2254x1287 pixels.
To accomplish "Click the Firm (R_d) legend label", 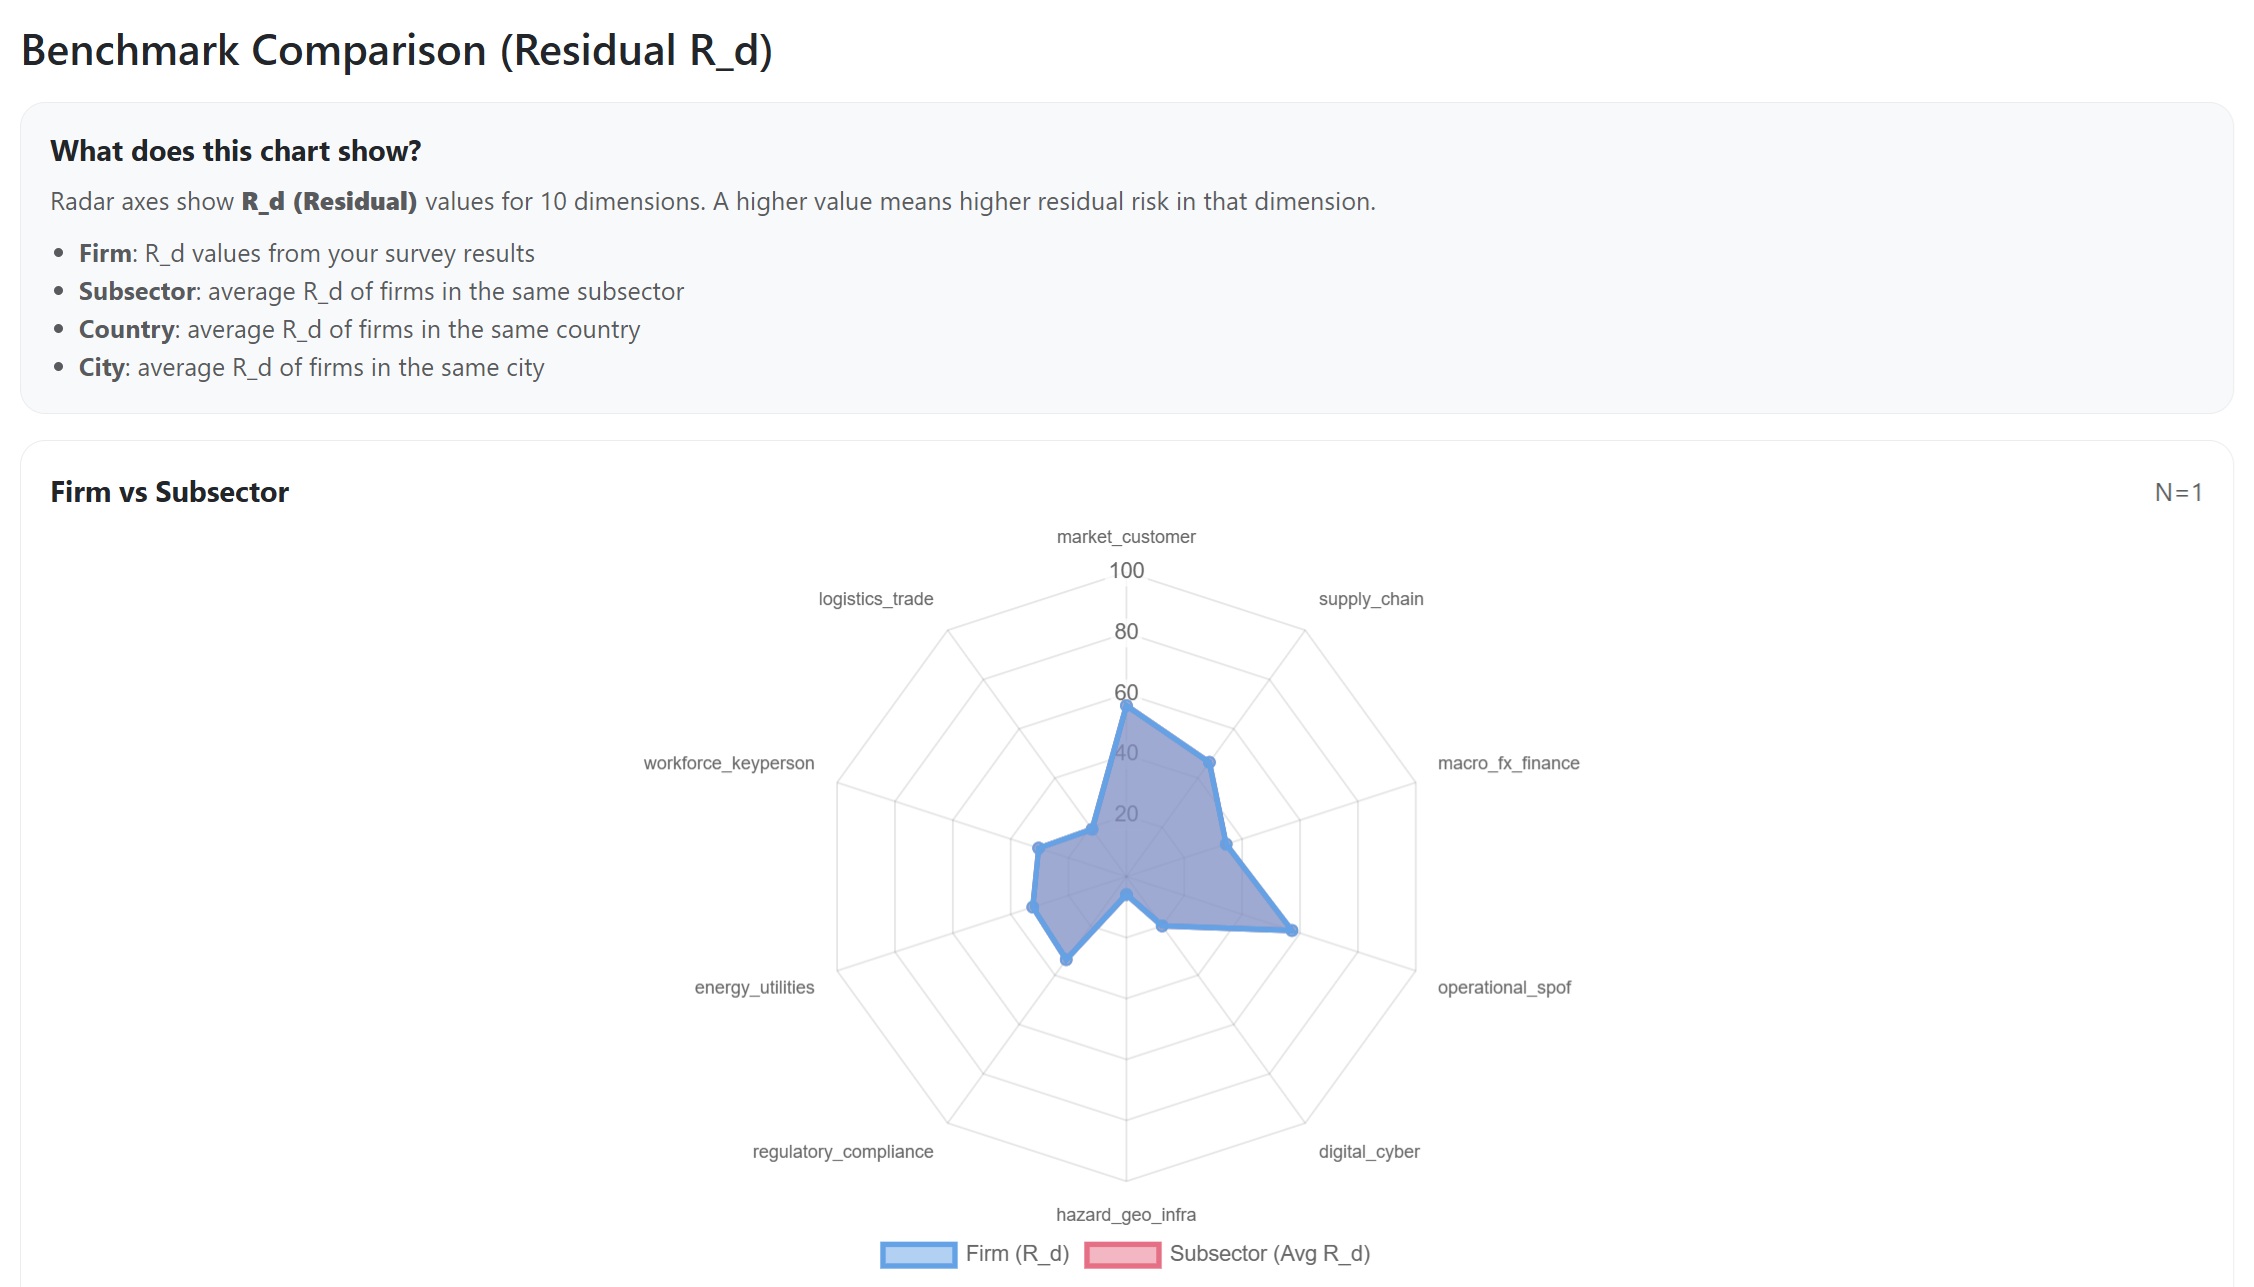I will 1017,1254.
